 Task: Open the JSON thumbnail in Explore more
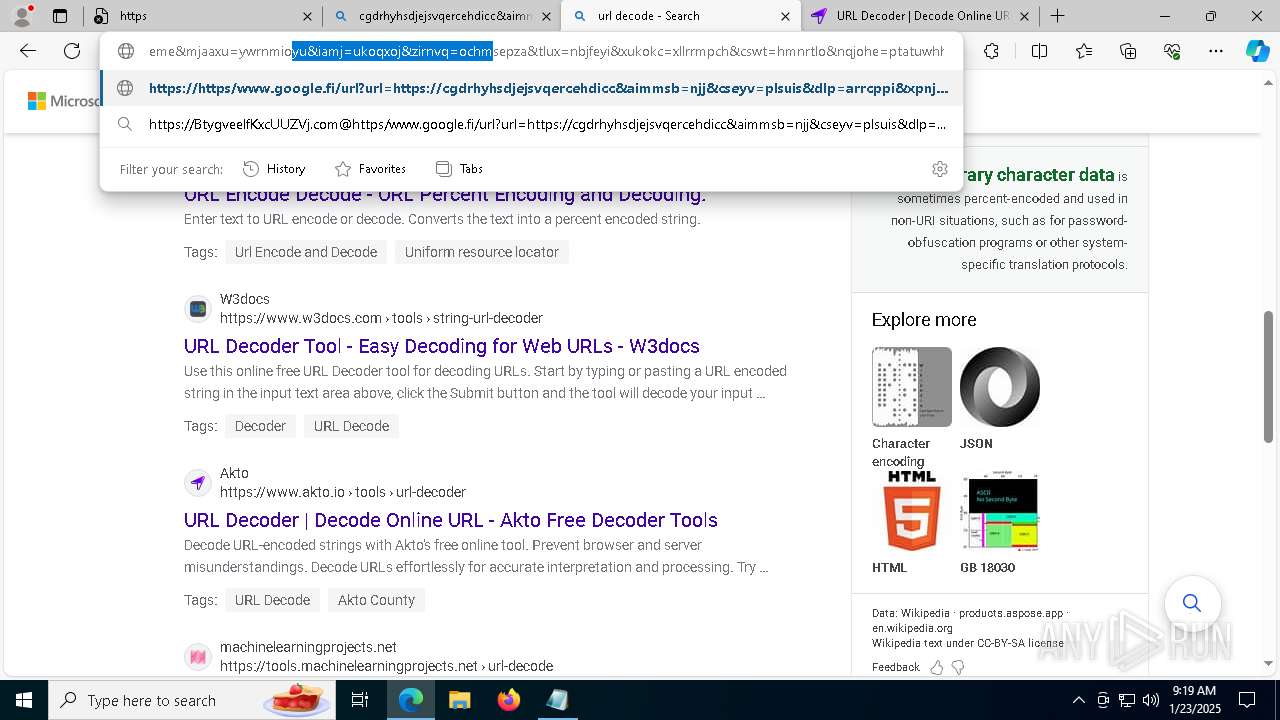[1000, 387]
